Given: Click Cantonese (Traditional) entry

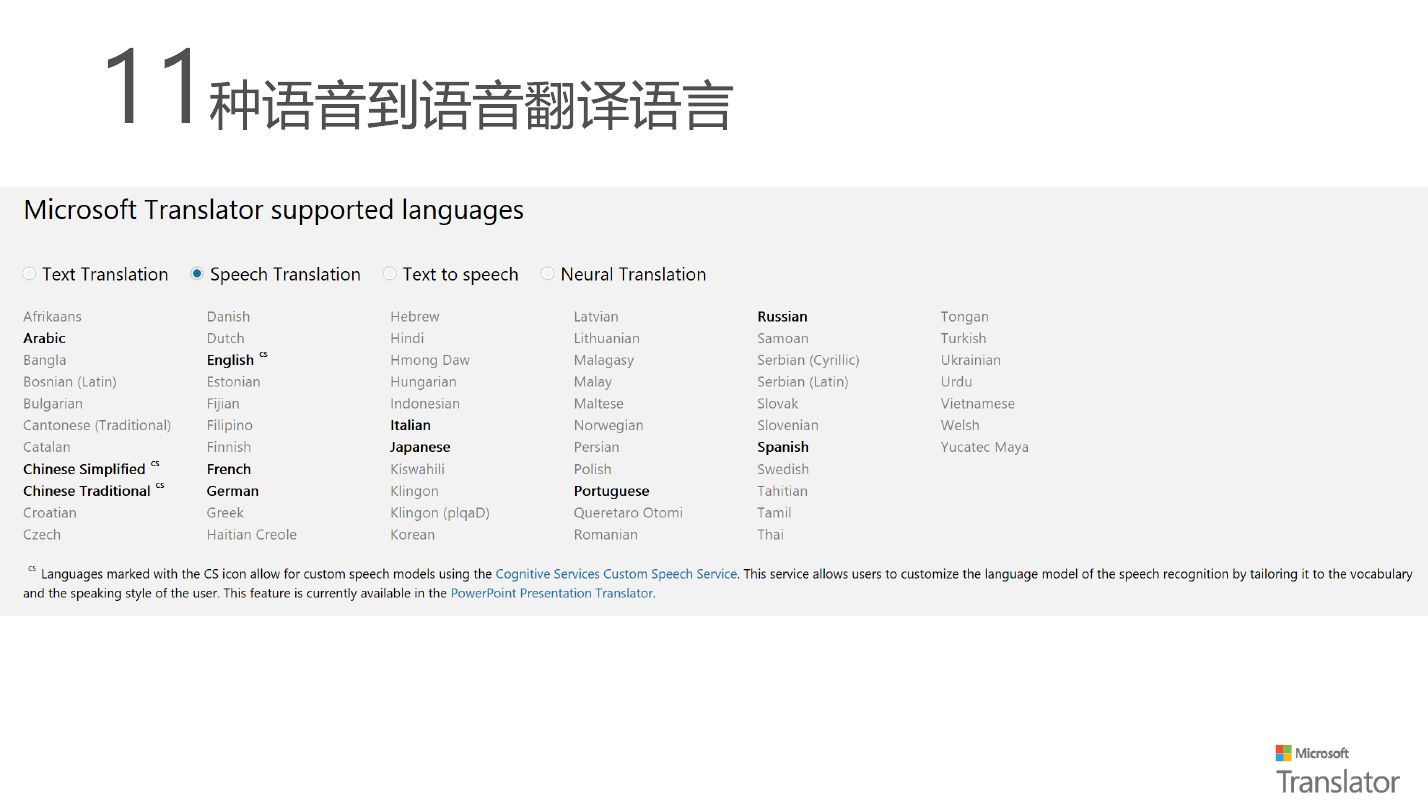Looking at the screenshot, I should pyautogui.click(x=97, y=425).
